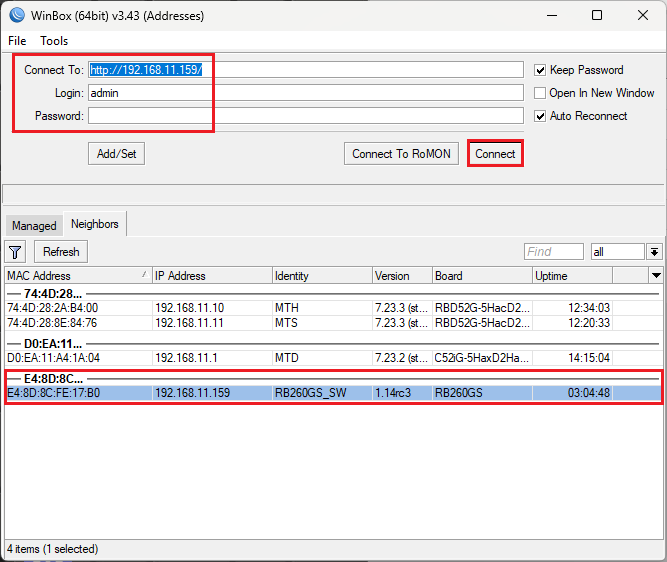Click board C52iG-5HaxD2Ha... cell
Image resolution: width=667 pixels, height=562 pixels.
click(482, 358)
